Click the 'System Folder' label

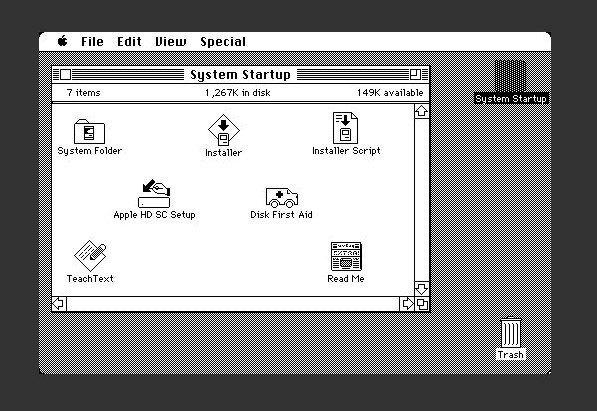point(89,151)
